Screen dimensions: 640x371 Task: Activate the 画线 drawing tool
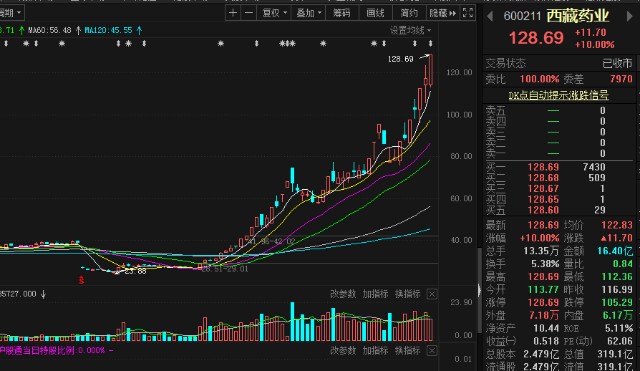(376, 13)
